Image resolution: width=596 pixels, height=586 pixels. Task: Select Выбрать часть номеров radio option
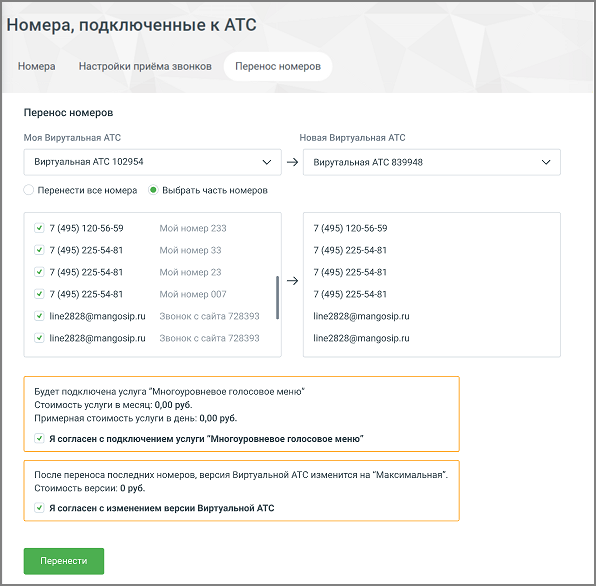[153, 190]
